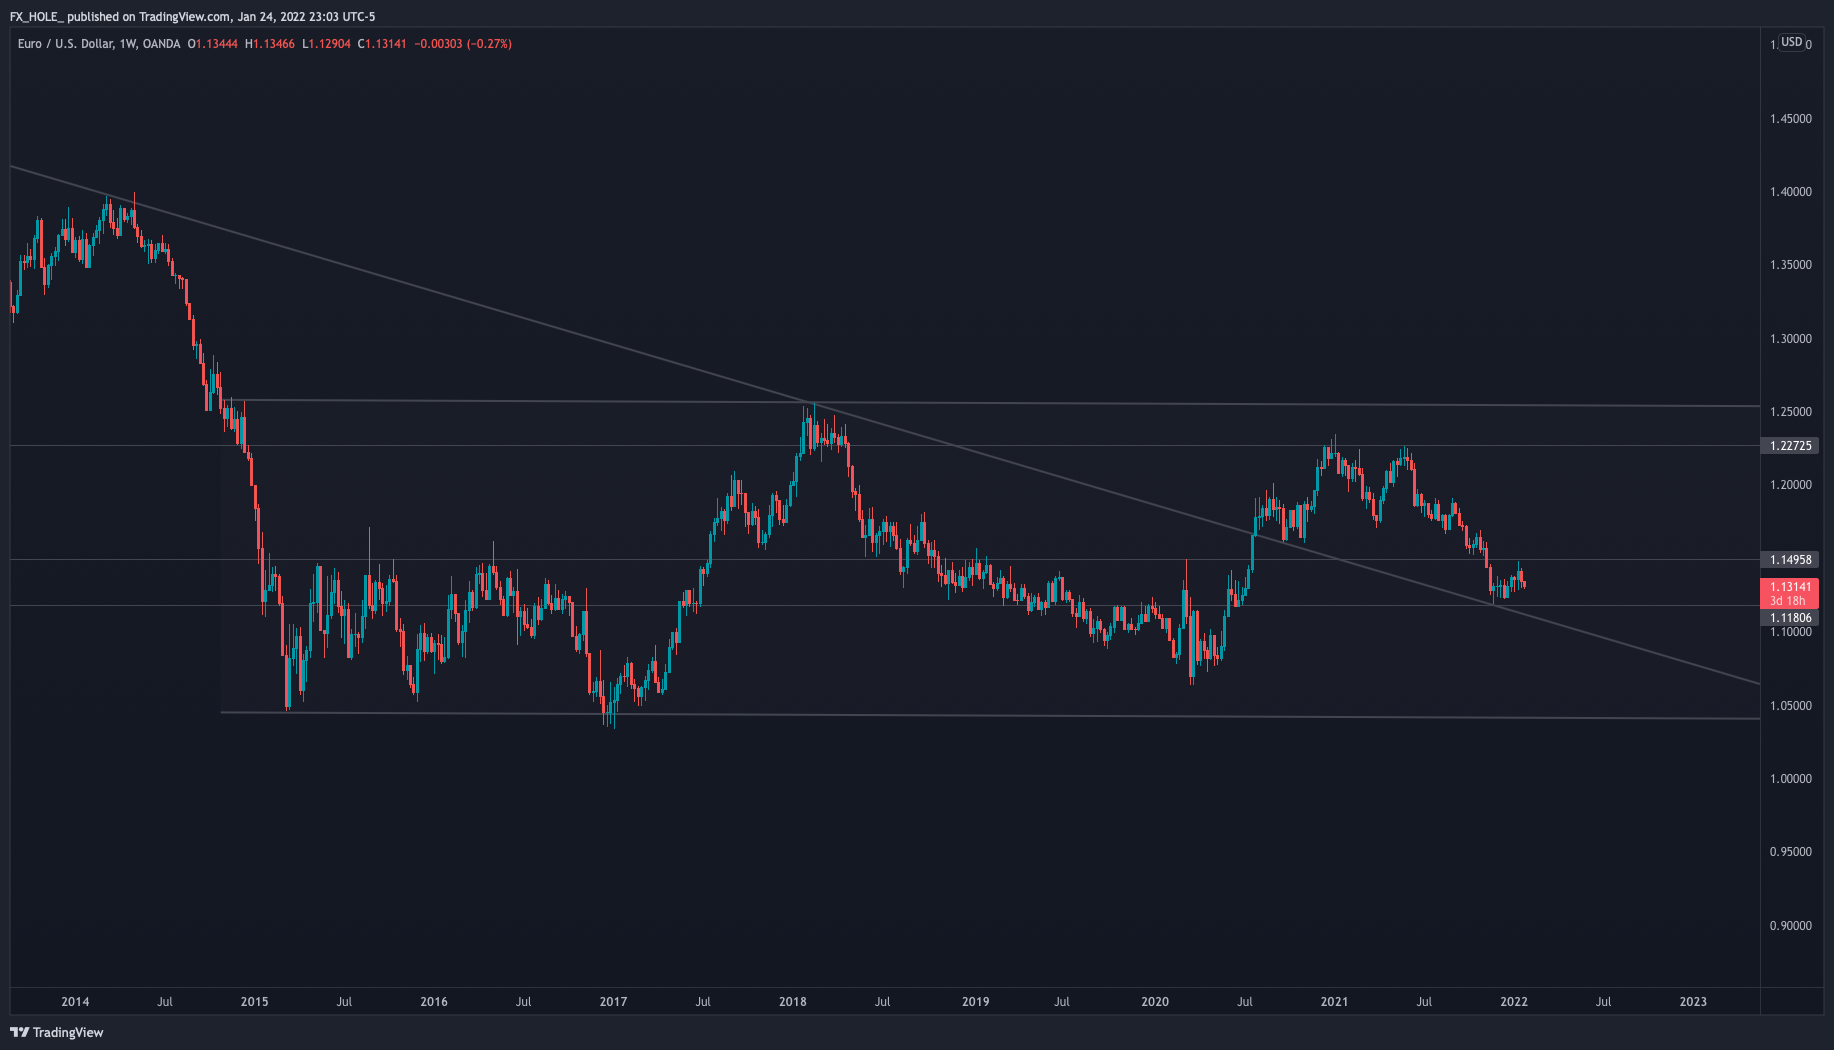Click the 1.30000 price axis label
Screen dimensions: 1834x1050
point(1791,339)
